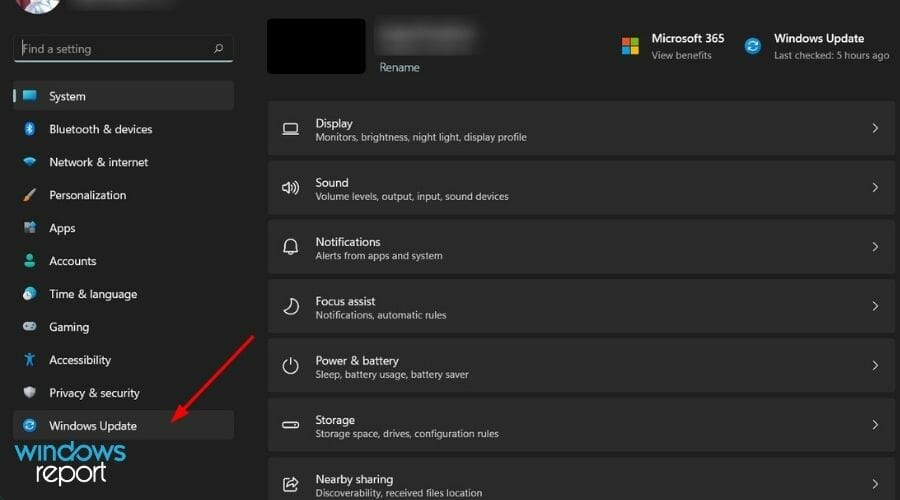
Task: Click the Sound speaker icon
Action: [x=290, y=188]
